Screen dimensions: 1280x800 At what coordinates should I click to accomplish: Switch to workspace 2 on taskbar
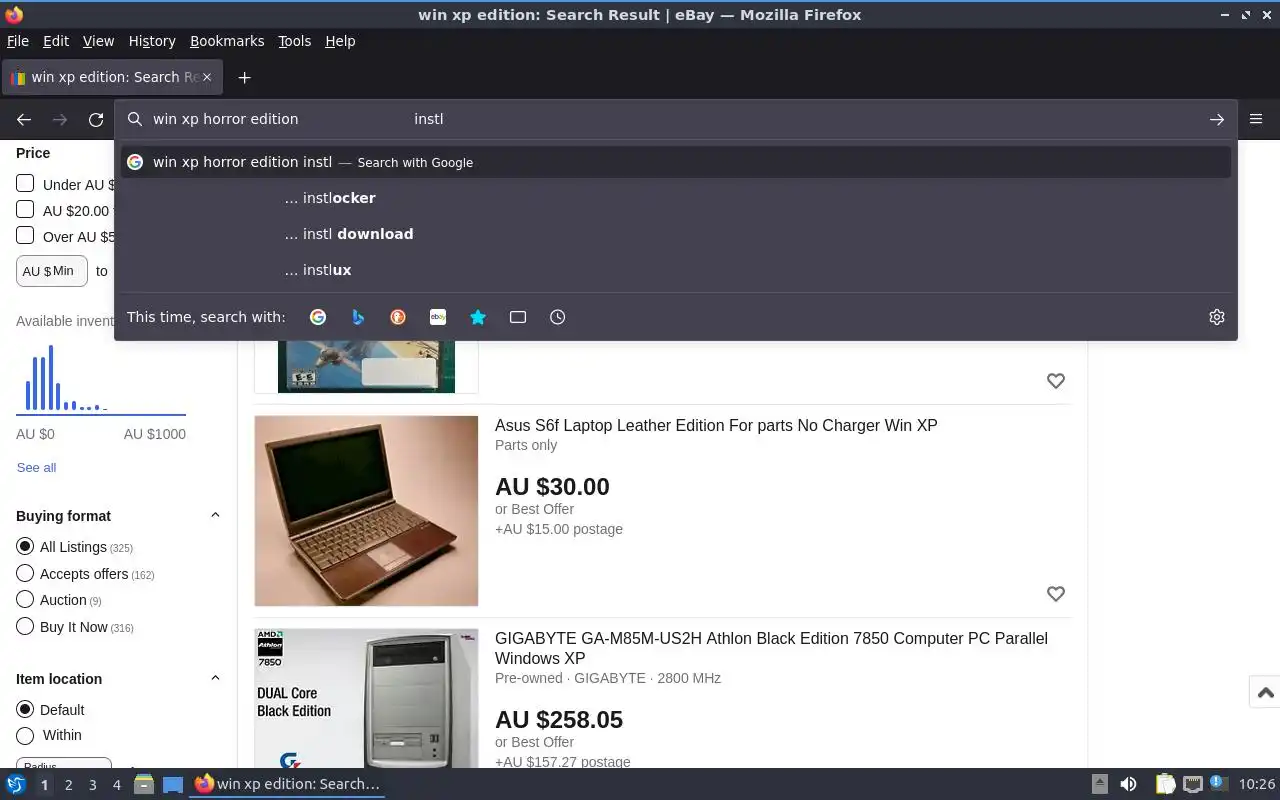(x=68, y=785)
